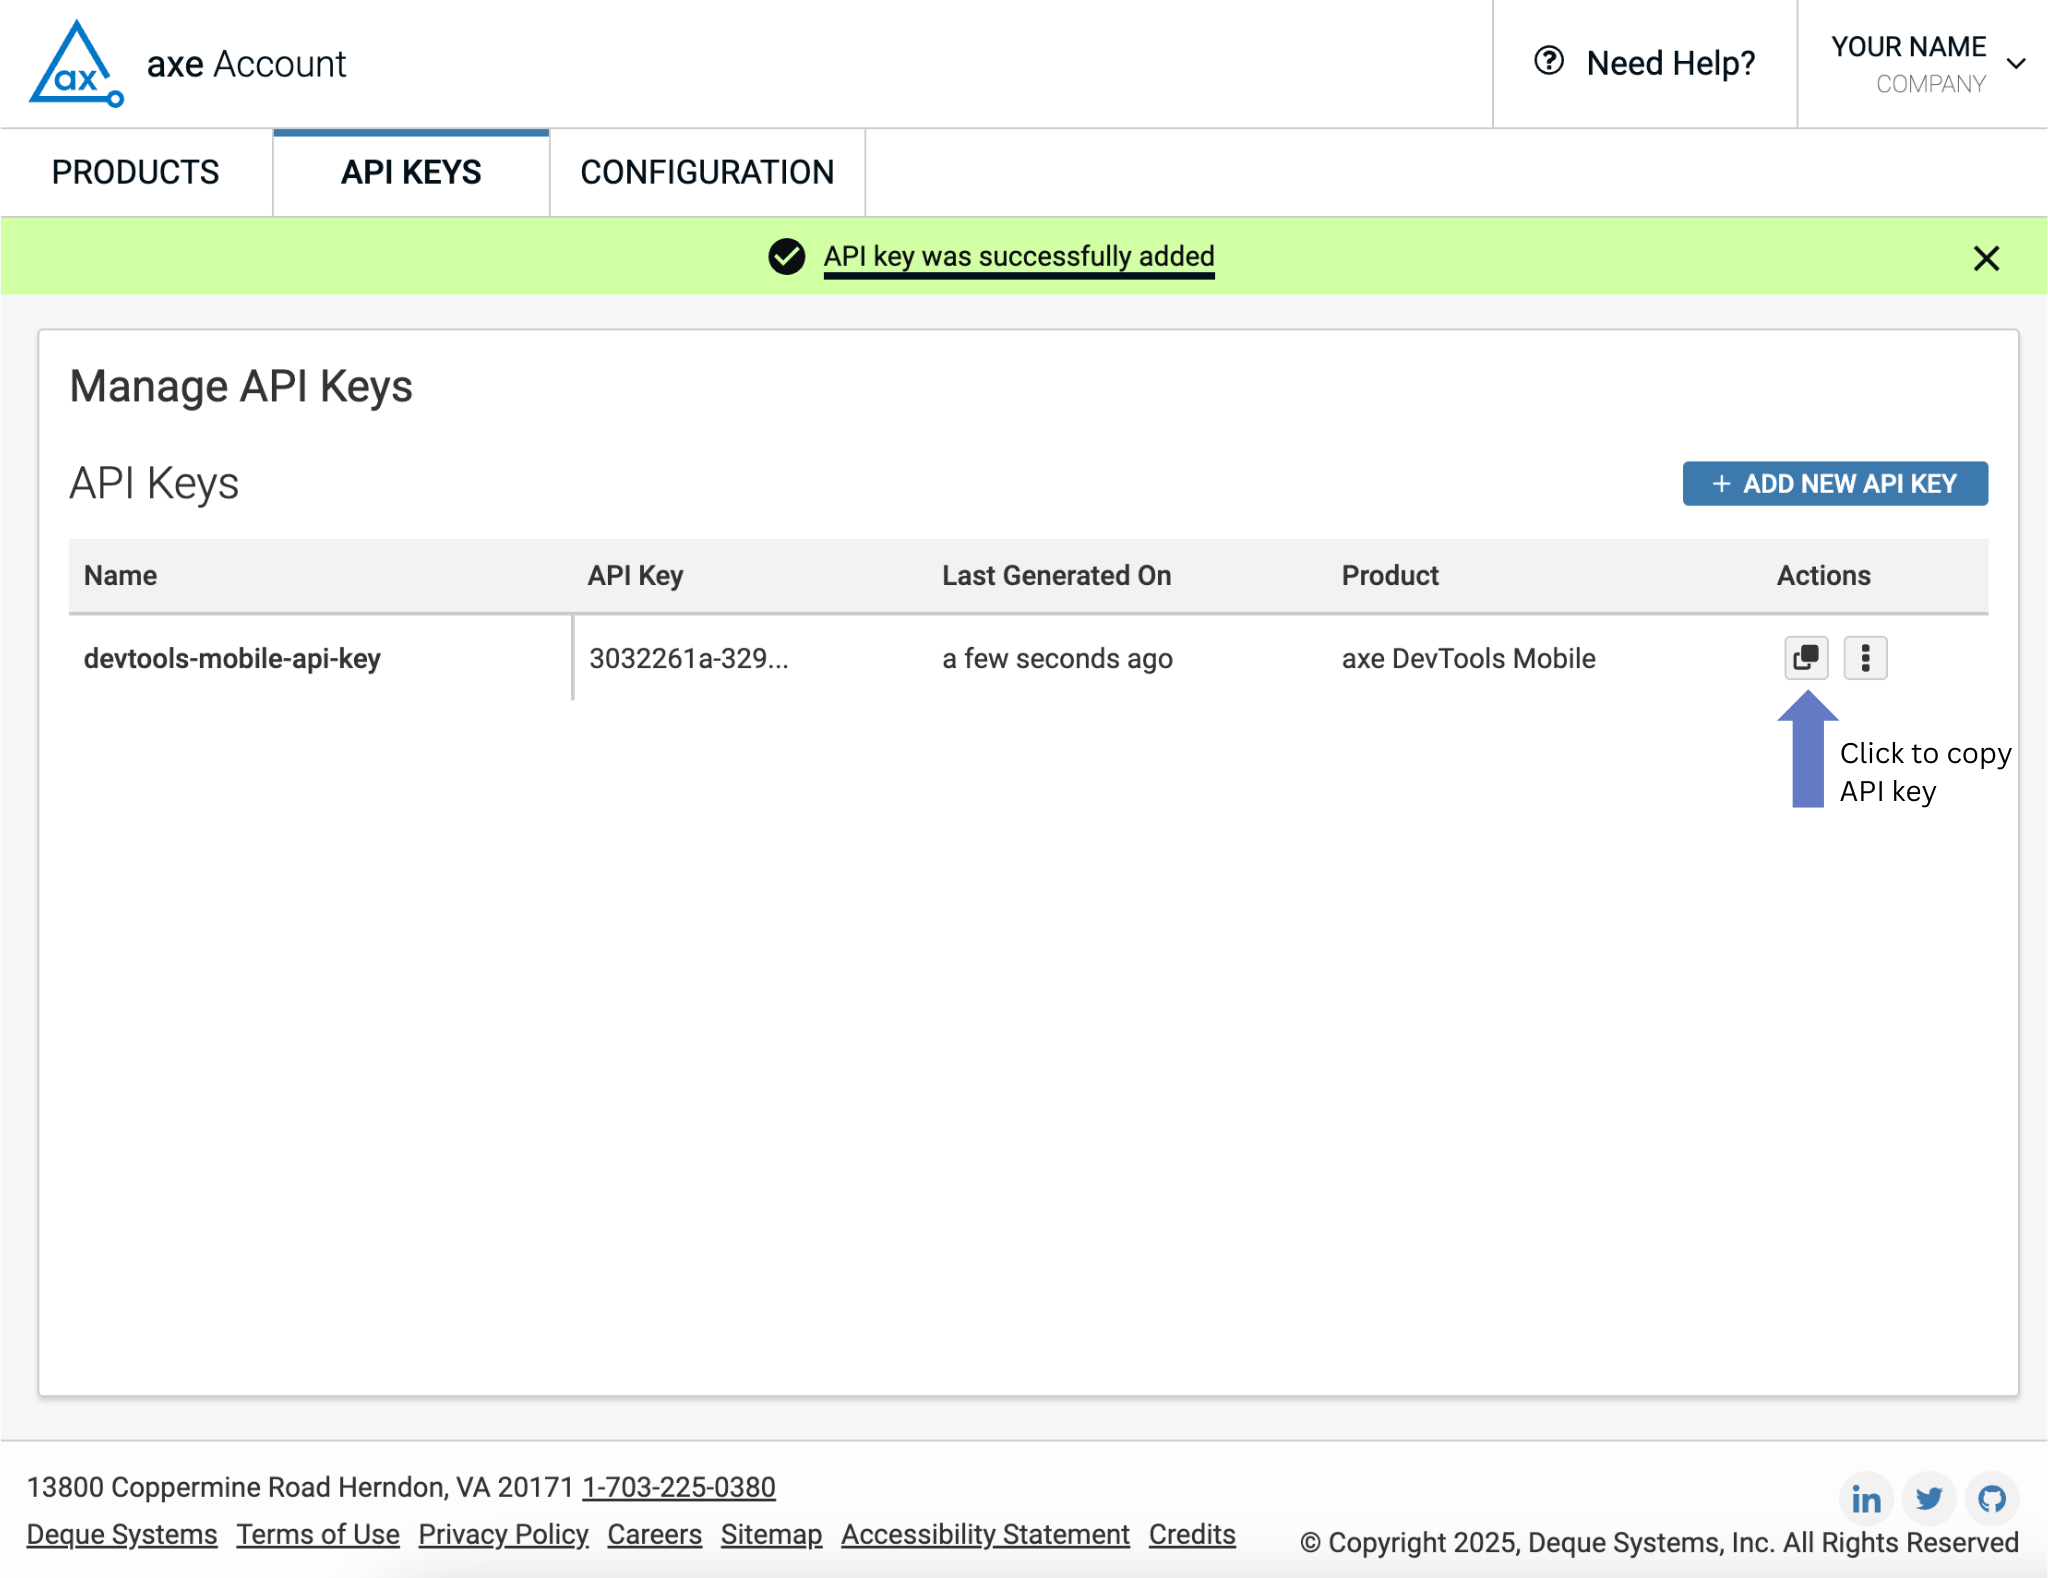The image size is (2048, 1578).
Task: Open Deque Twitter page icon
Action: tap(1928, 1498)
